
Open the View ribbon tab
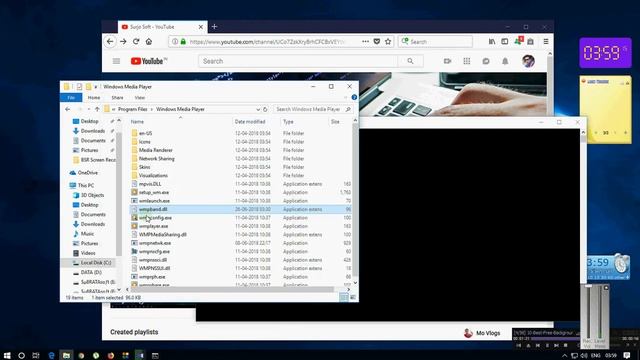tap(140, 98)
